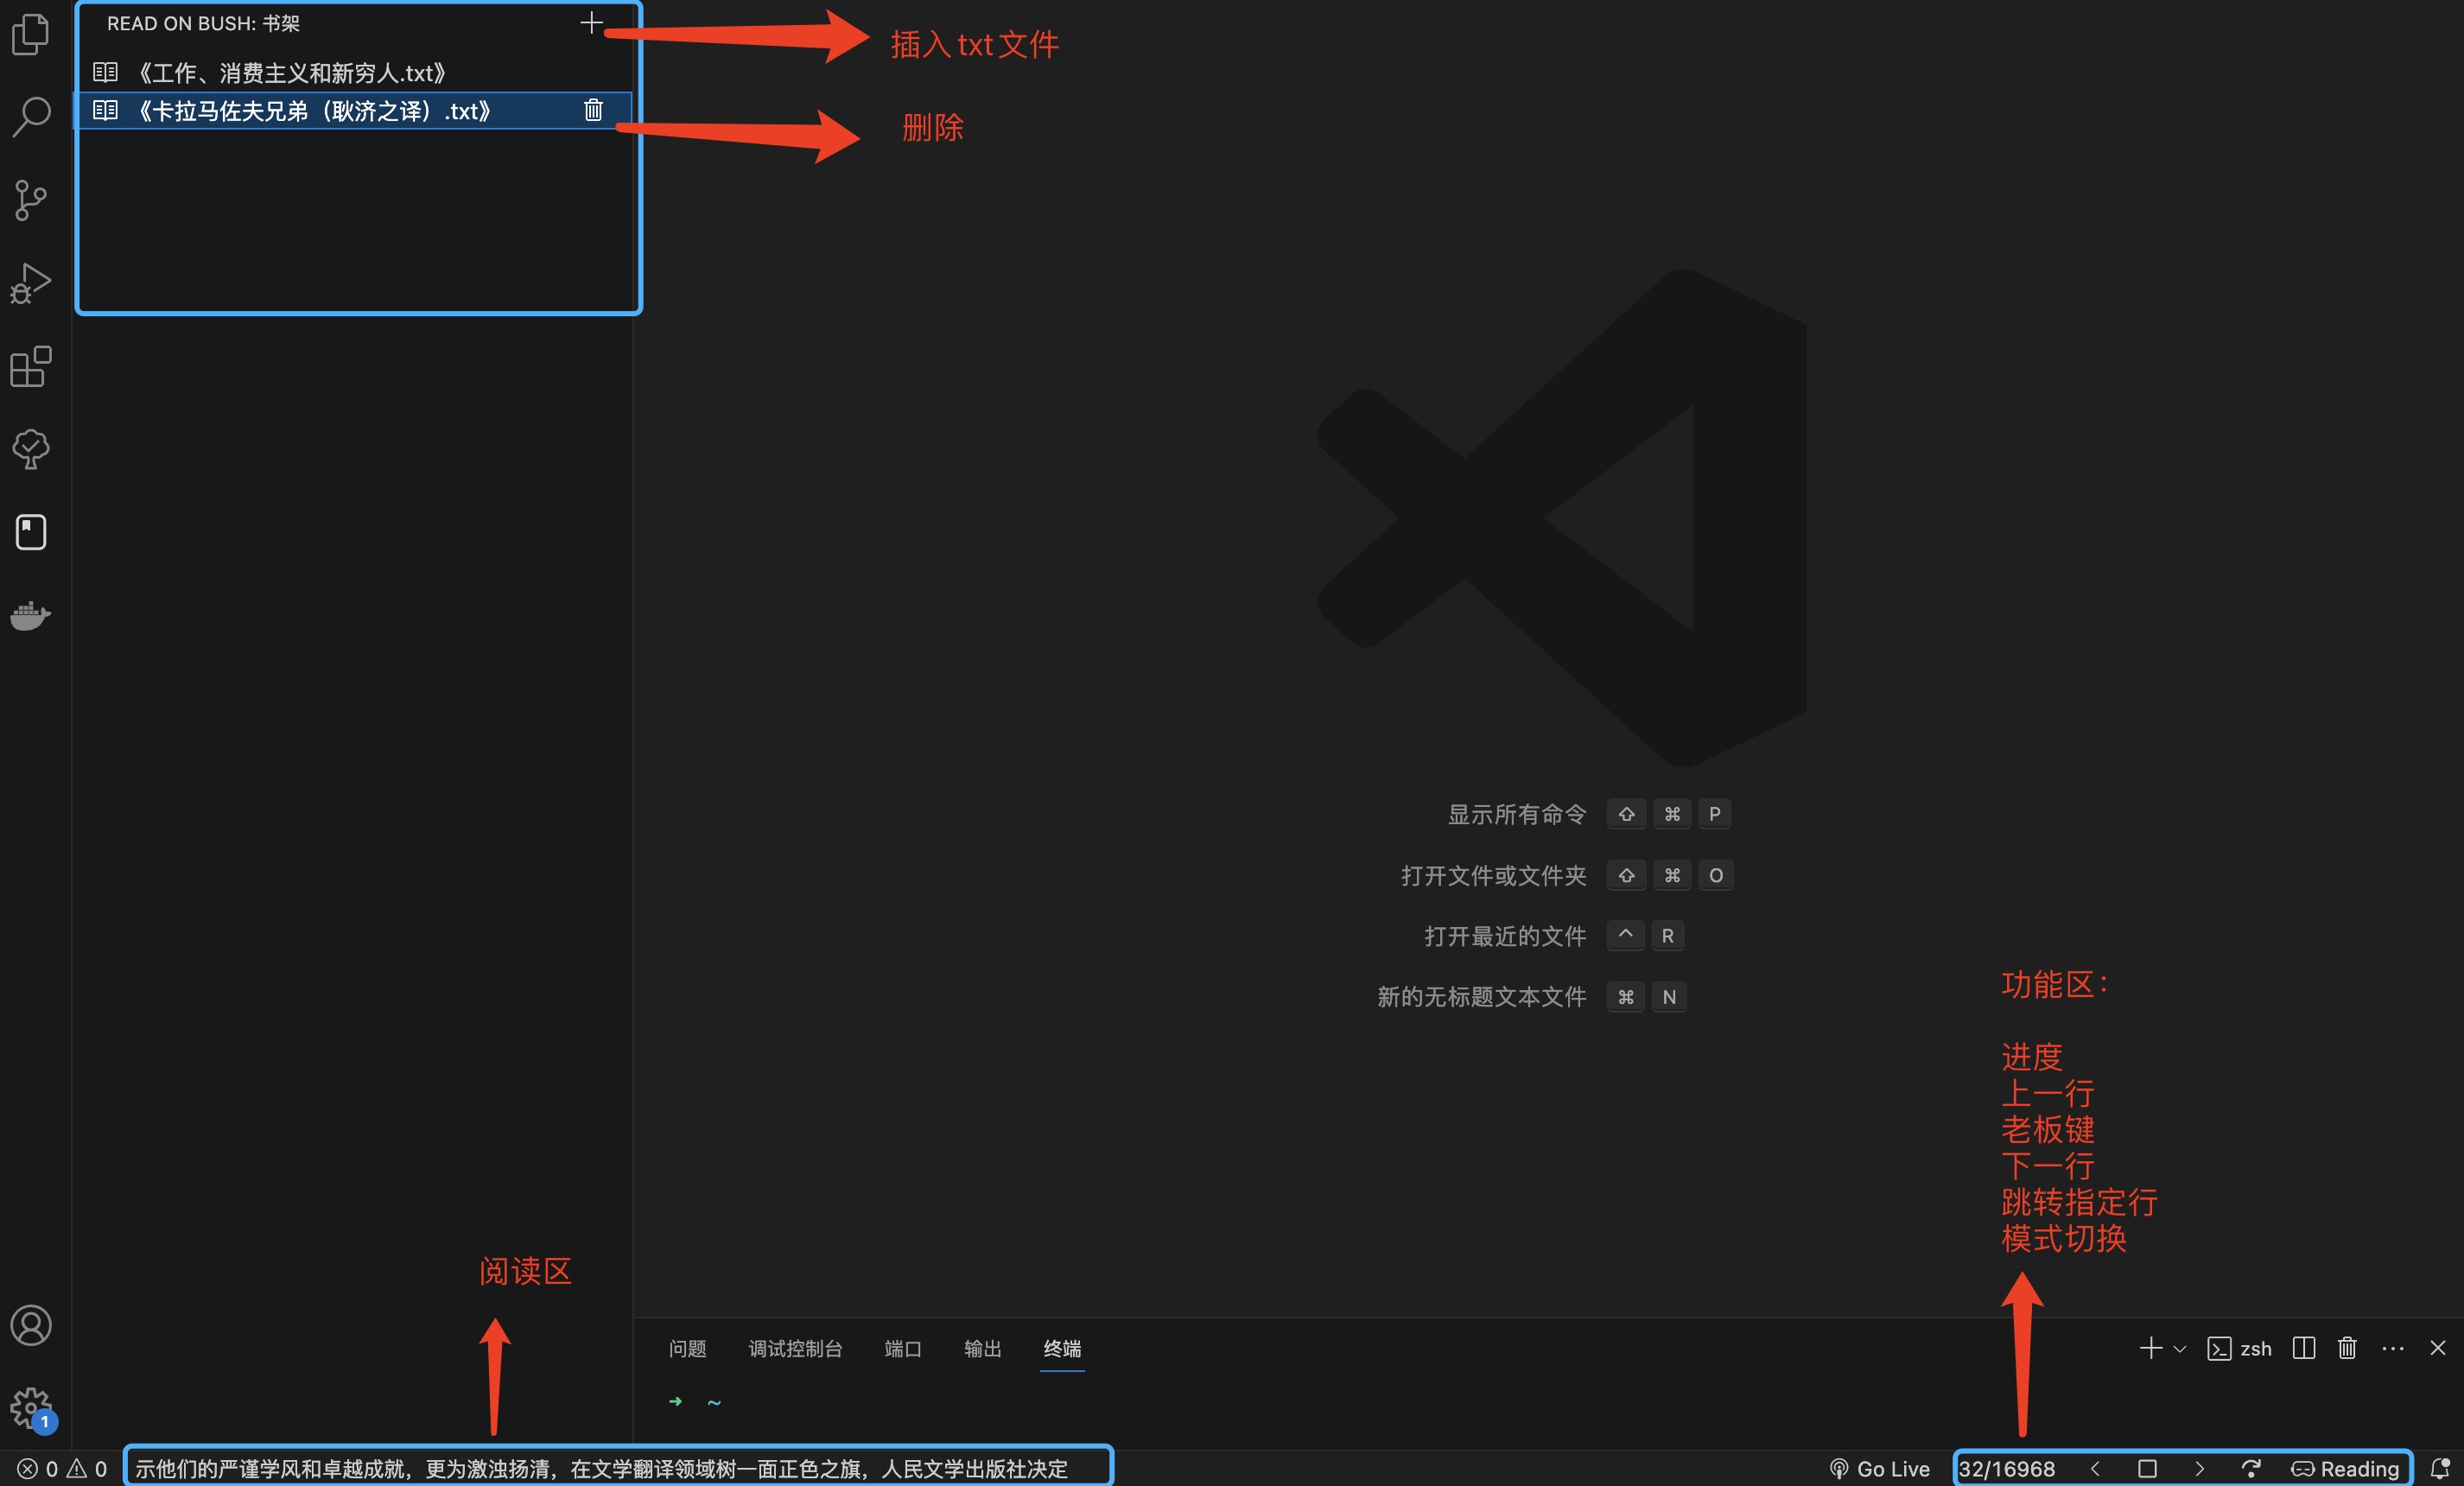Close the terminal panel
The height and width of the screenshot is (1486, 2464).
(x=2438, y=1348)
